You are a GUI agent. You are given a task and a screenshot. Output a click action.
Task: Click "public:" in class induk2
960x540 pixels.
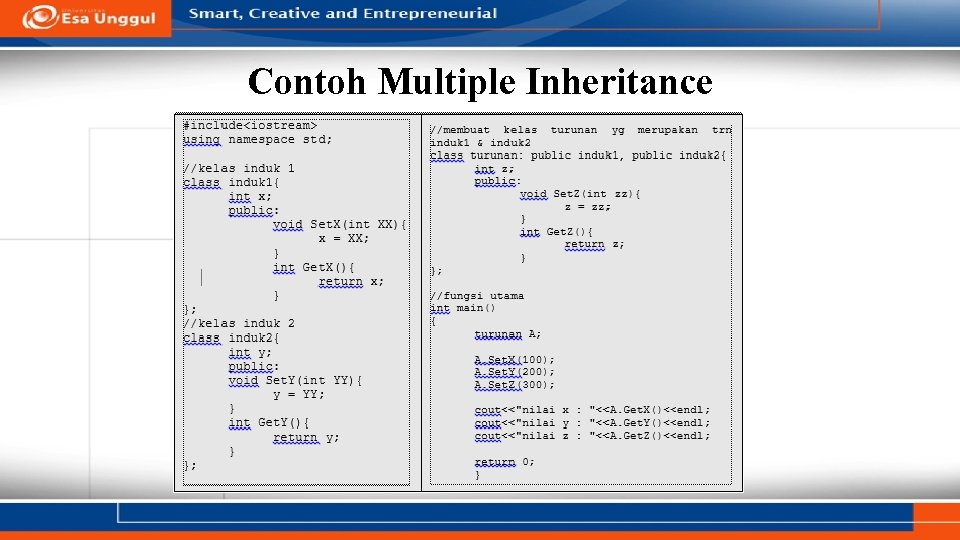point(253,367)
